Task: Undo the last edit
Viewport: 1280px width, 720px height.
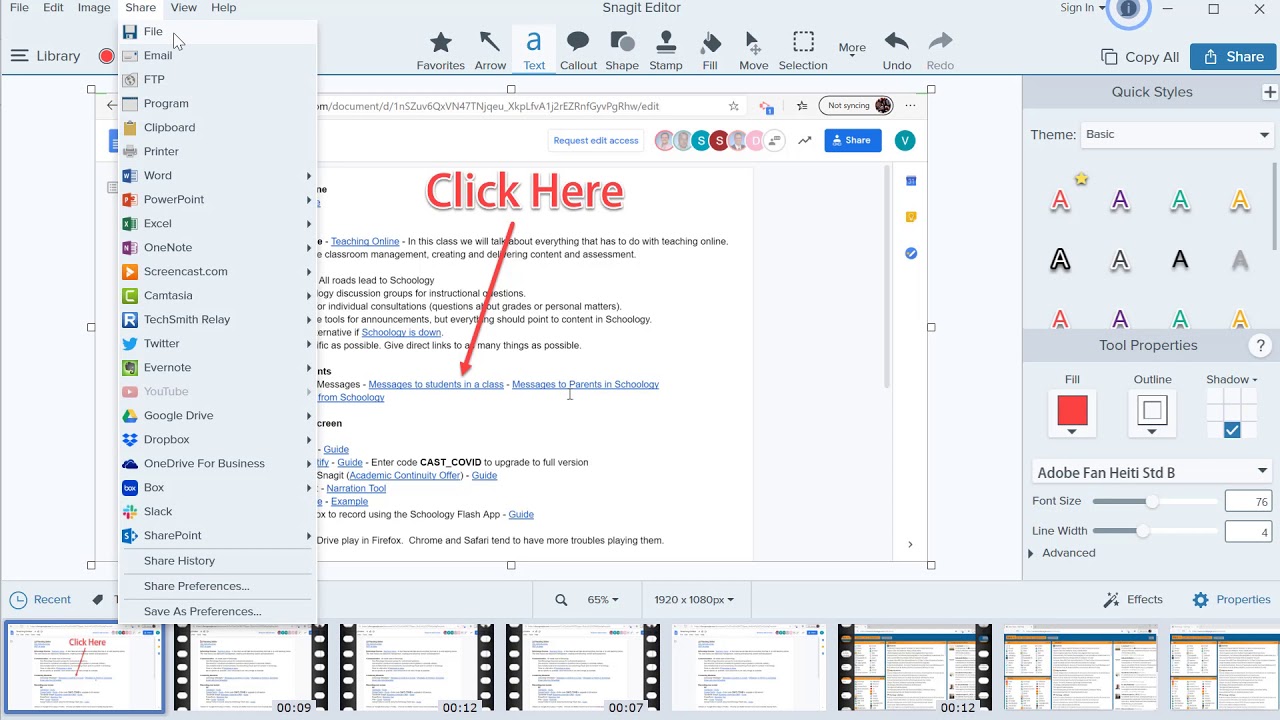Action: click(x=897, y=50)
